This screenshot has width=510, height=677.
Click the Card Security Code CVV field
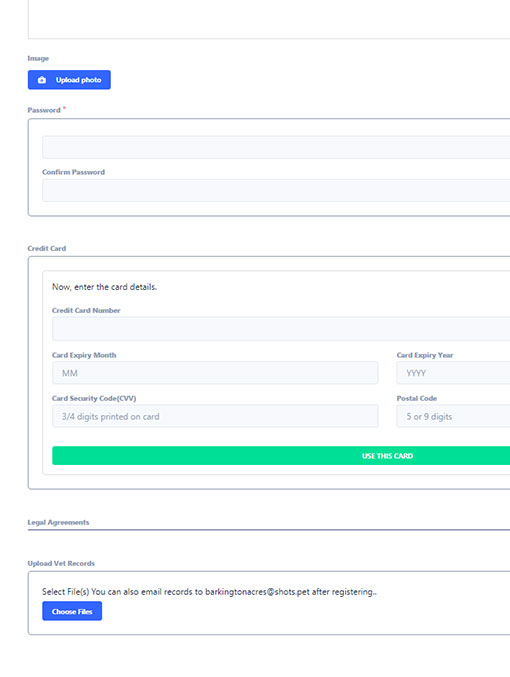tap(215, 416)
